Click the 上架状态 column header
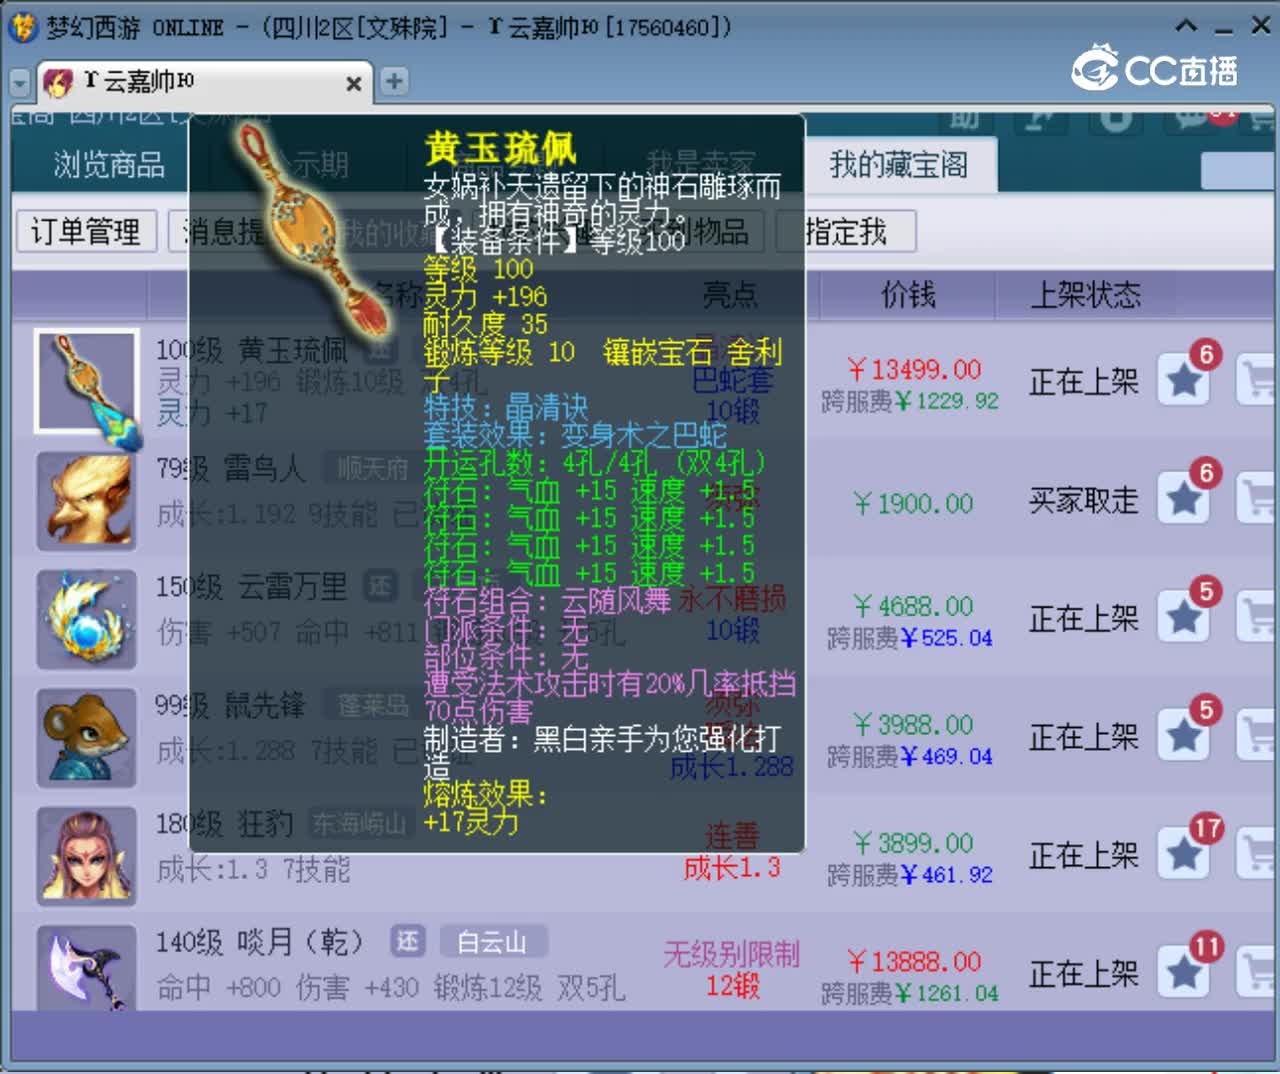Image resolution: width=1280 pixels, height=1074 pixels. tap(1085, 295)
